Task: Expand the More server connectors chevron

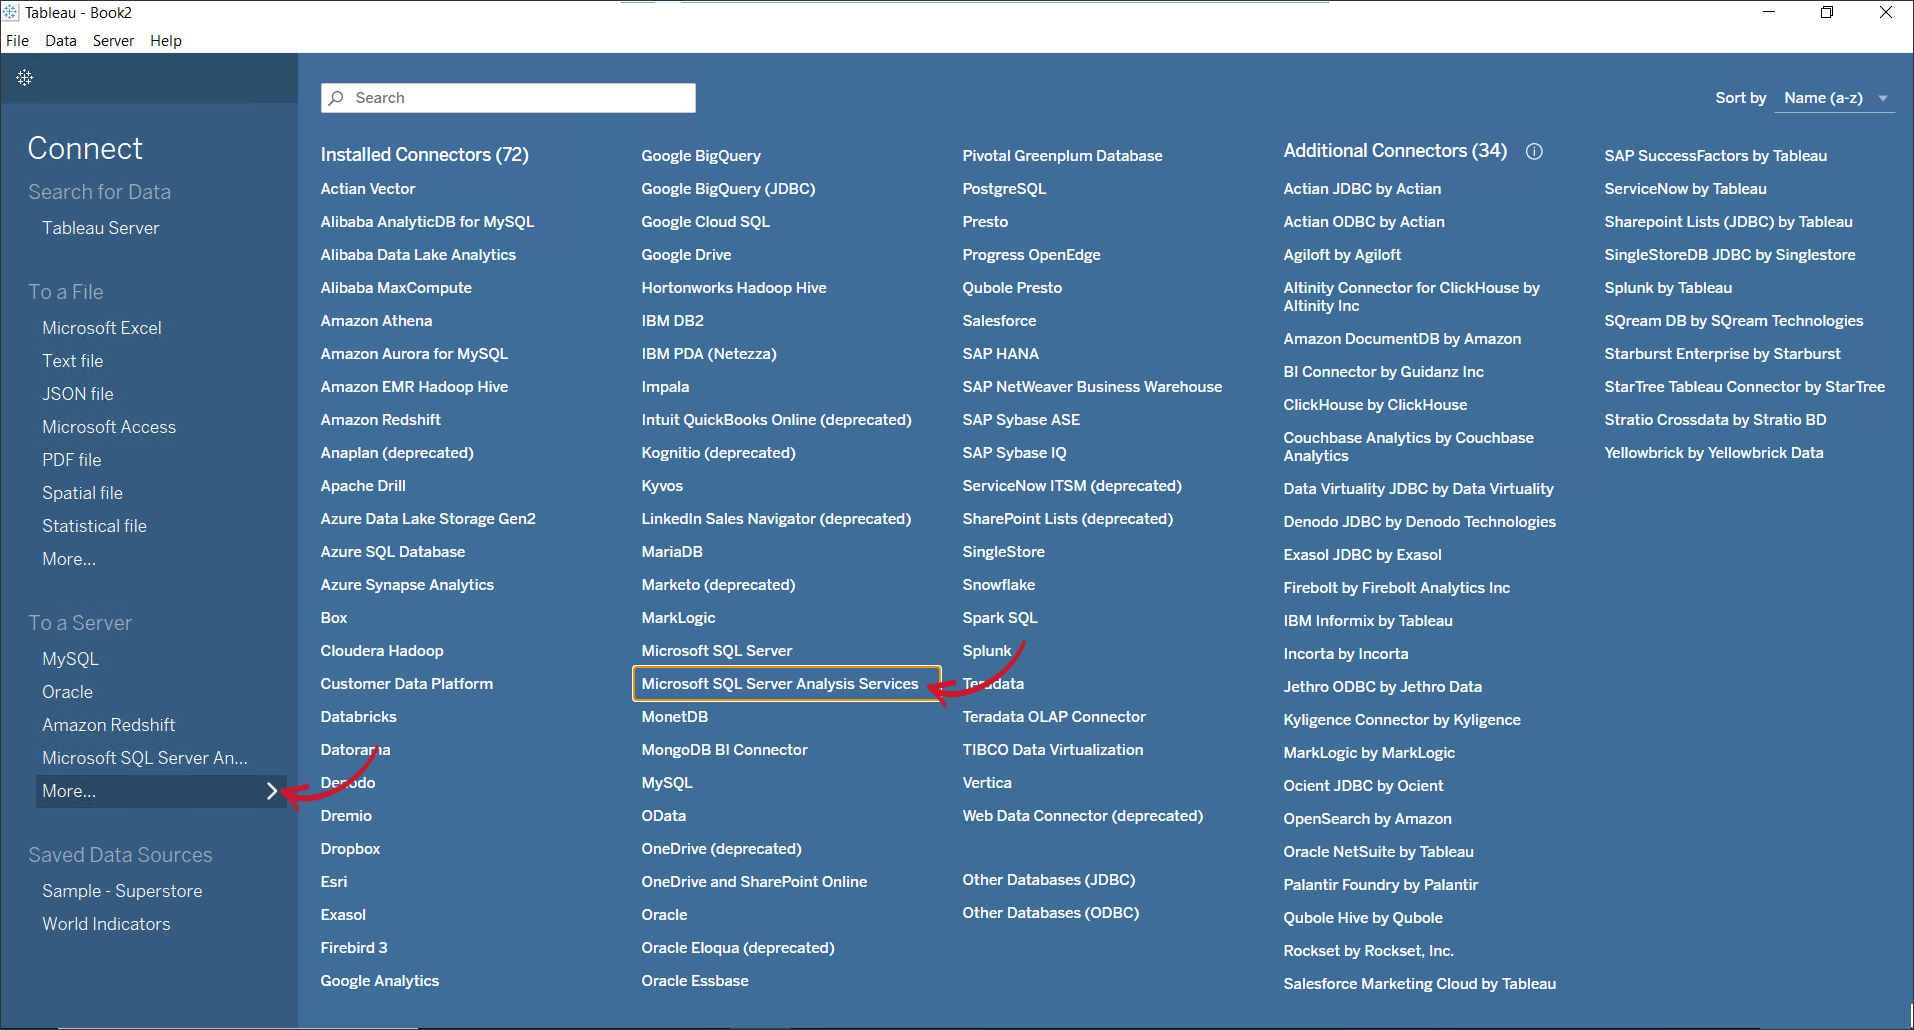Action: [x=272, y=791]
